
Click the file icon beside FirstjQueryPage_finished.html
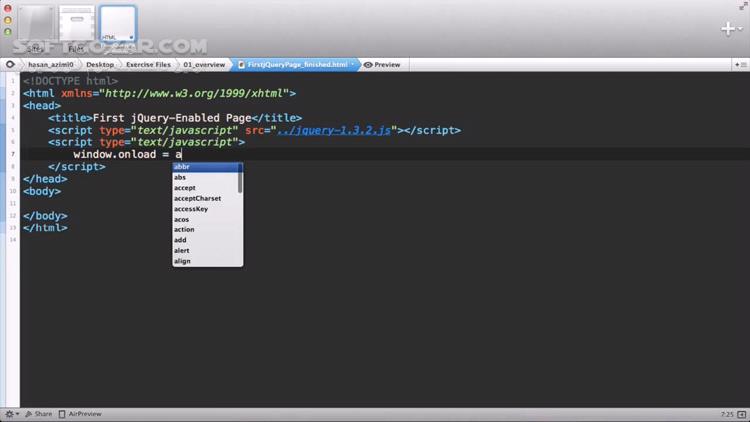click(242, 65)
